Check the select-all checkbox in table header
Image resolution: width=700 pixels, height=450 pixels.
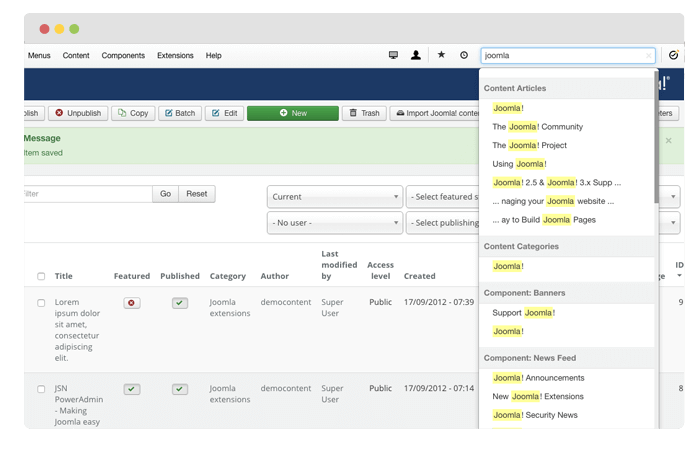pos(41,276)
